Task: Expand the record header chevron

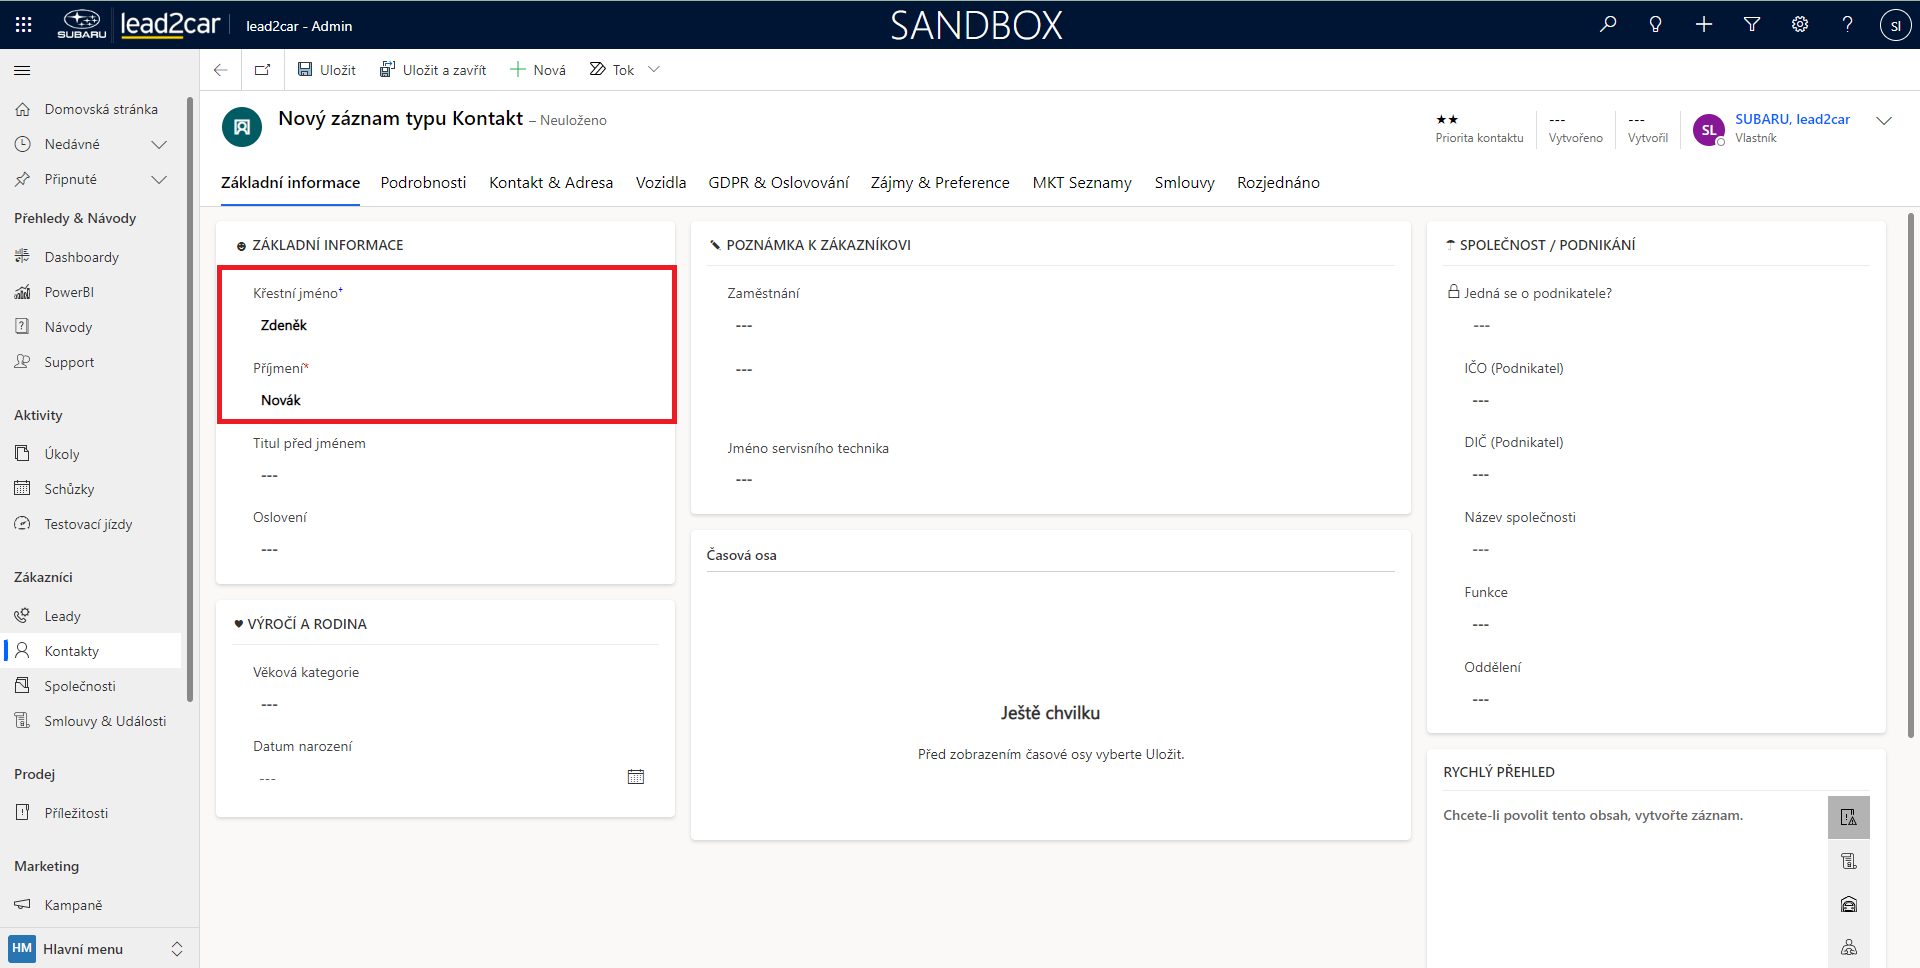Action: click(1884, 121)
